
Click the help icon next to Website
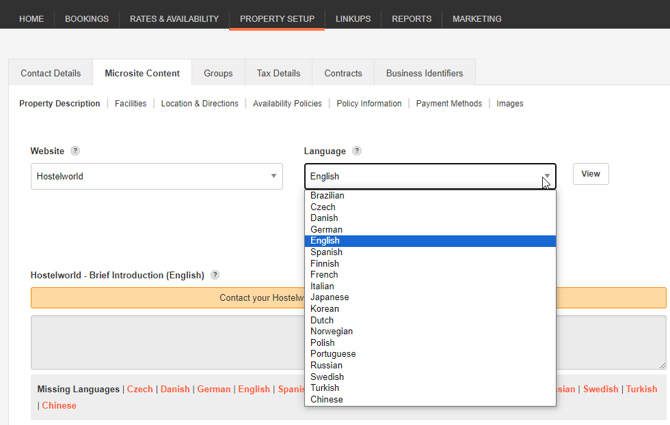(75, 151)
